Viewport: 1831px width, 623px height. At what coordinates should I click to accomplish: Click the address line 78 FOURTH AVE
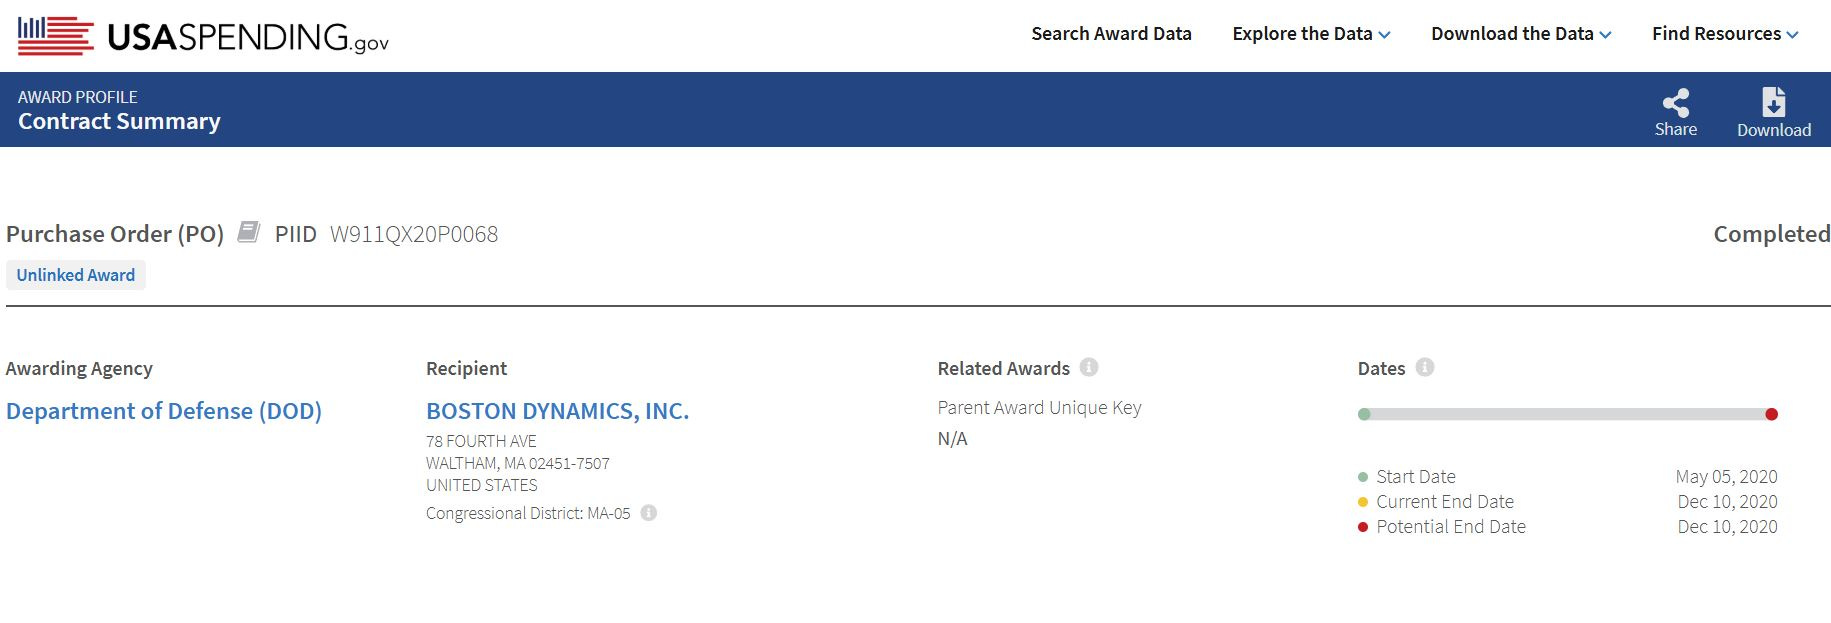click(x=481, y=441)
